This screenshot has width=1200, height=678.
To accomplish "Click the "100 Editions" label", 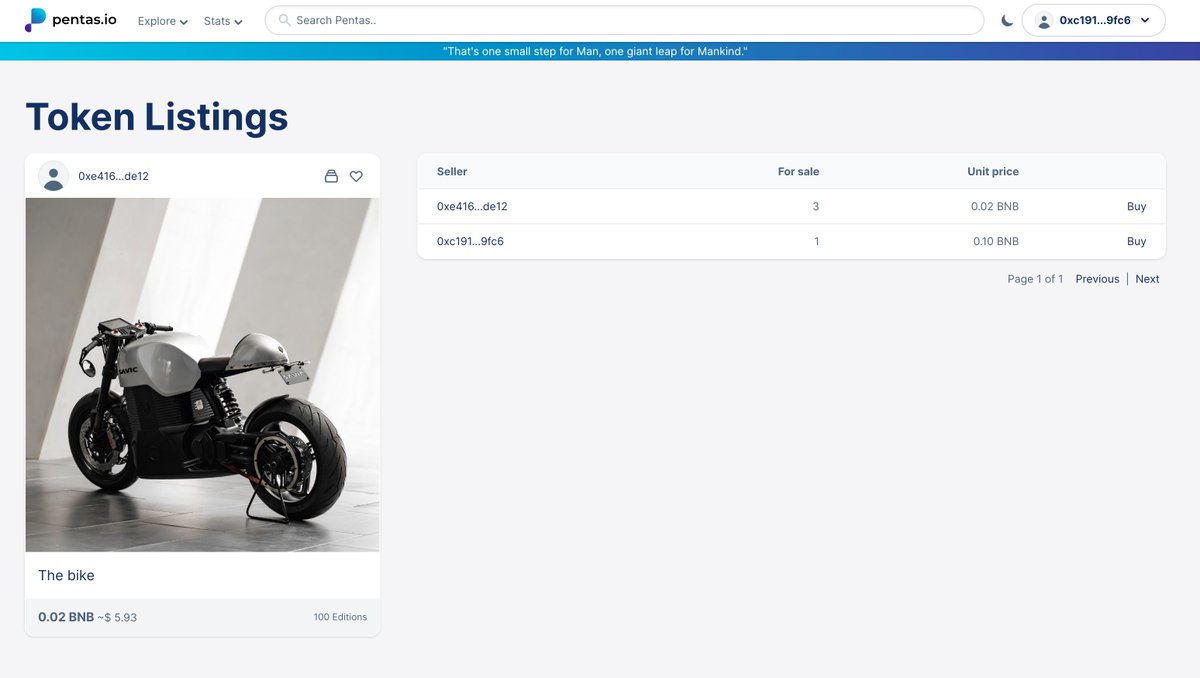I will 340,617.
